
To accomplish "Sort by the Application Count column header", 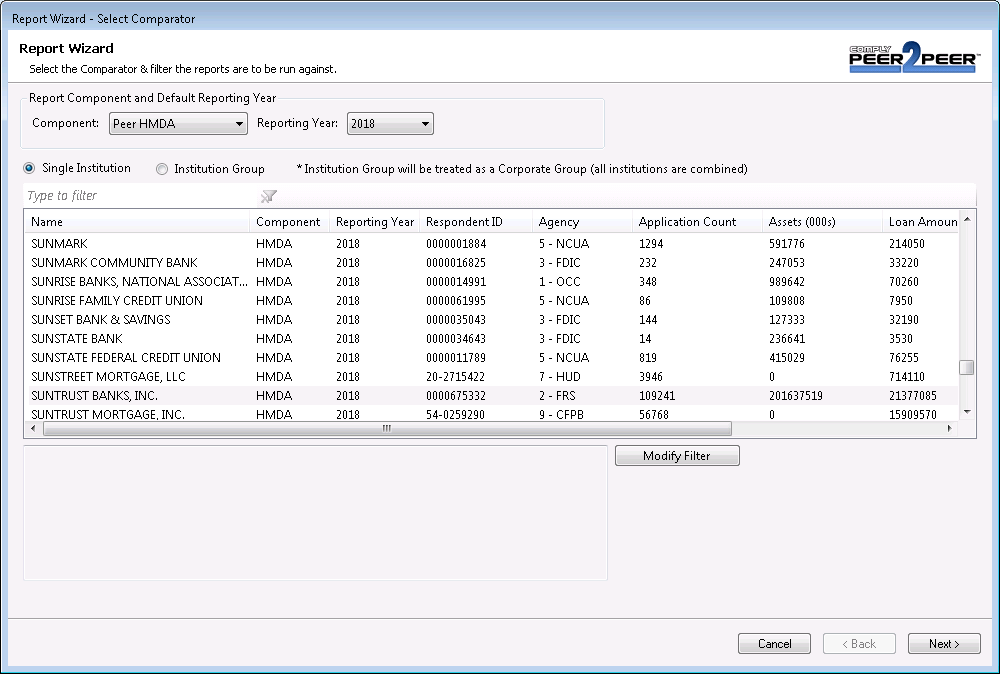I will 697,222.
